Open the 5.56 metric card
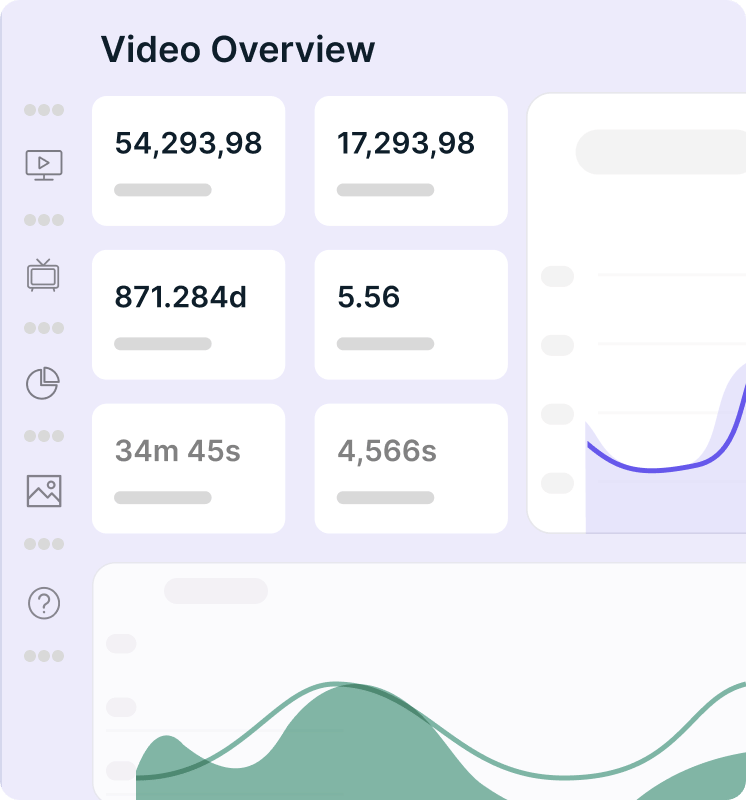The image size is (746, 800). [411, 315]
